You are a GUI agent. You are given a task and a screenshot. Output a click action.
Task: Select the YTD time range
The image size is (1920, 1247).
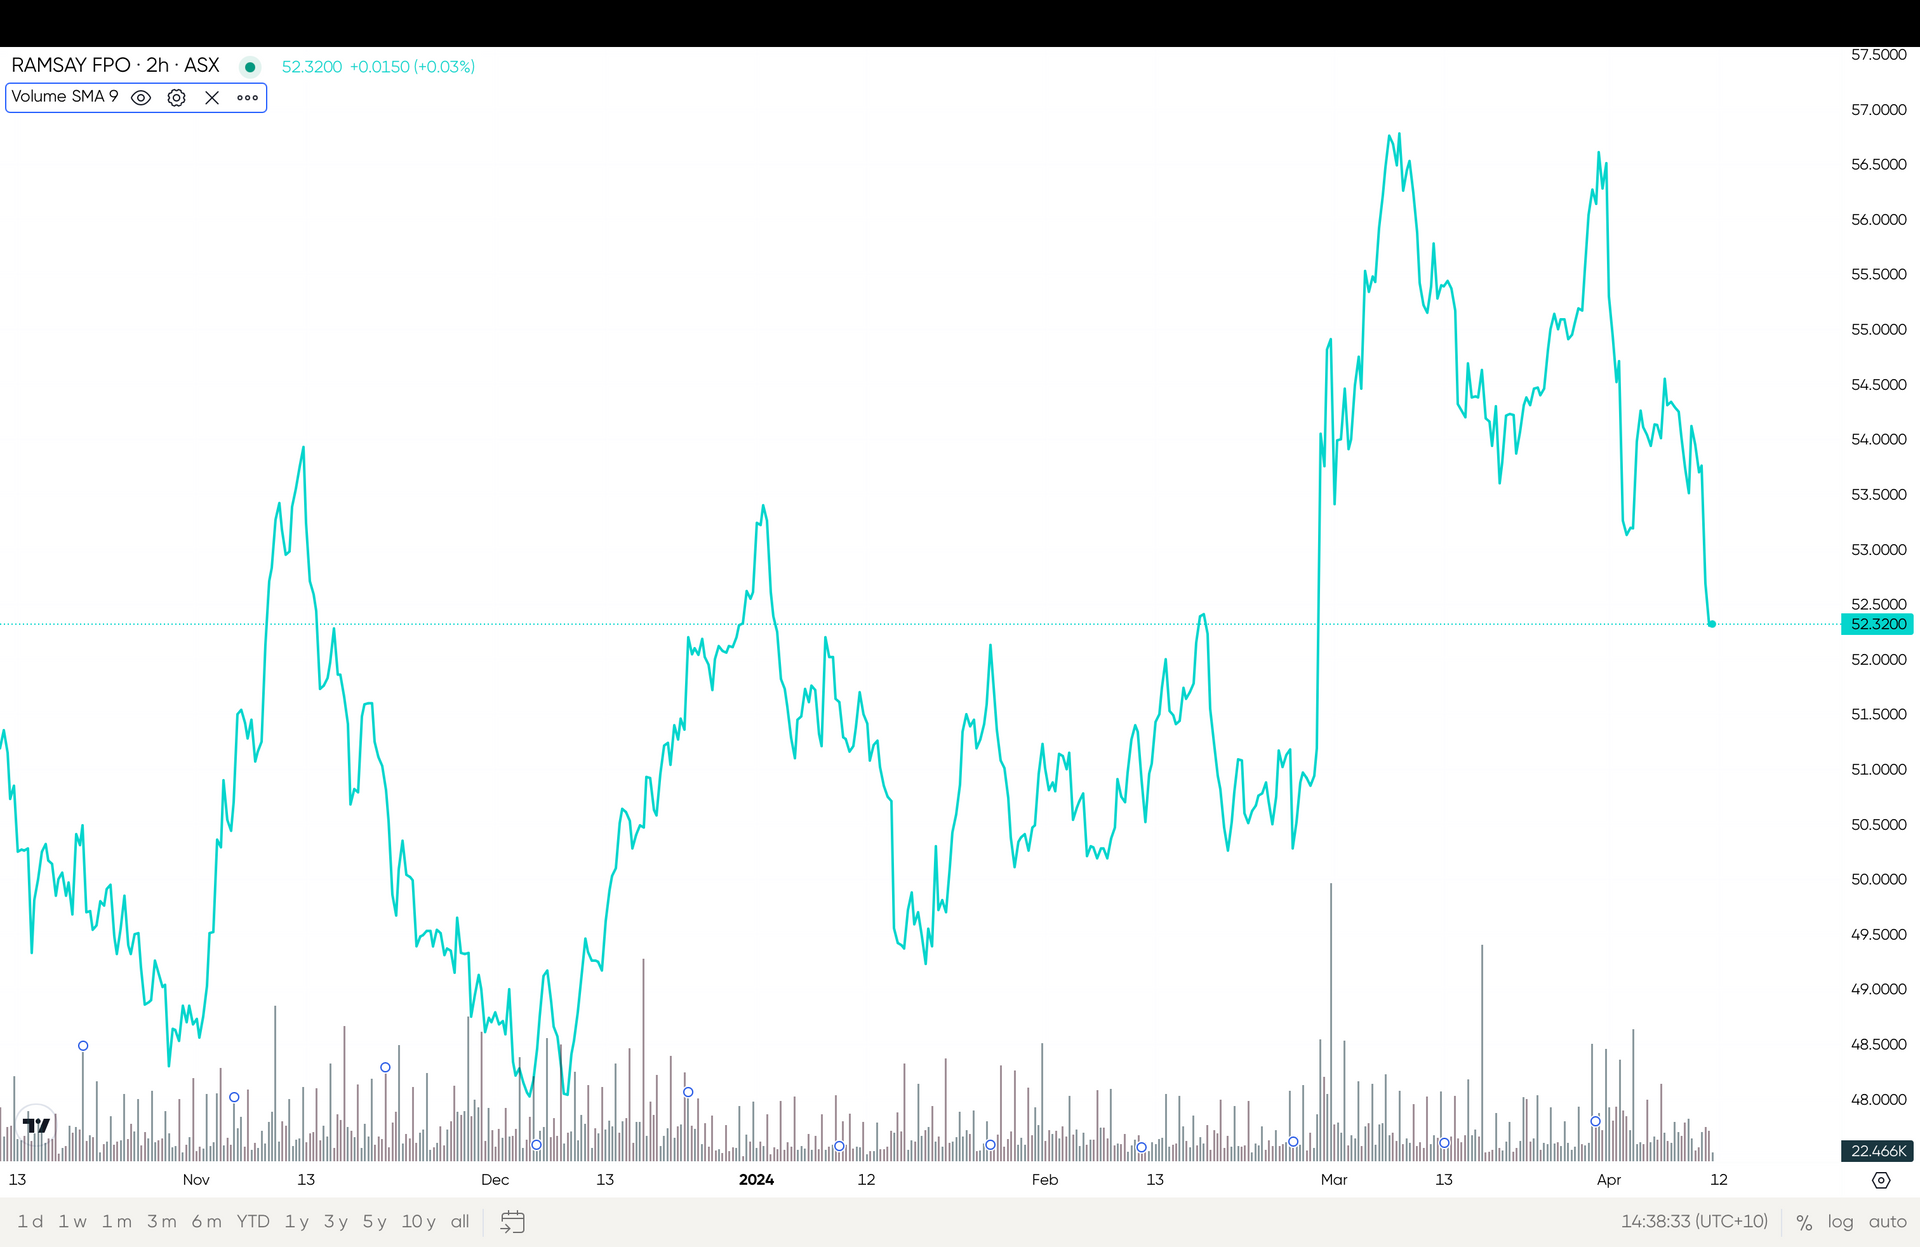(x=253, y=1221)
